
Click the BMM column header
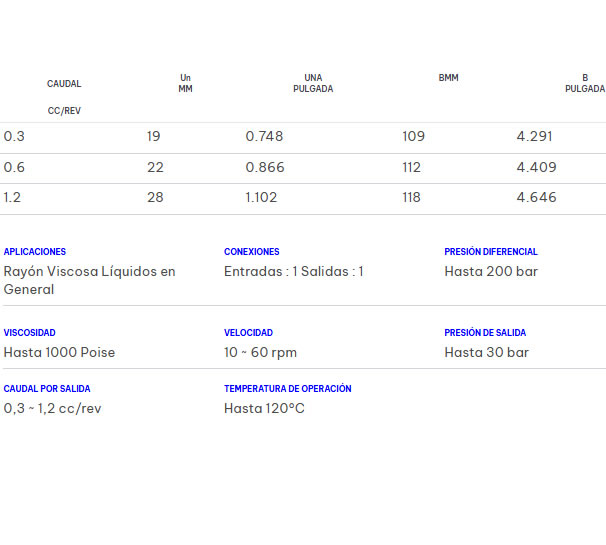pyautogui.click(x=448, y=78)
